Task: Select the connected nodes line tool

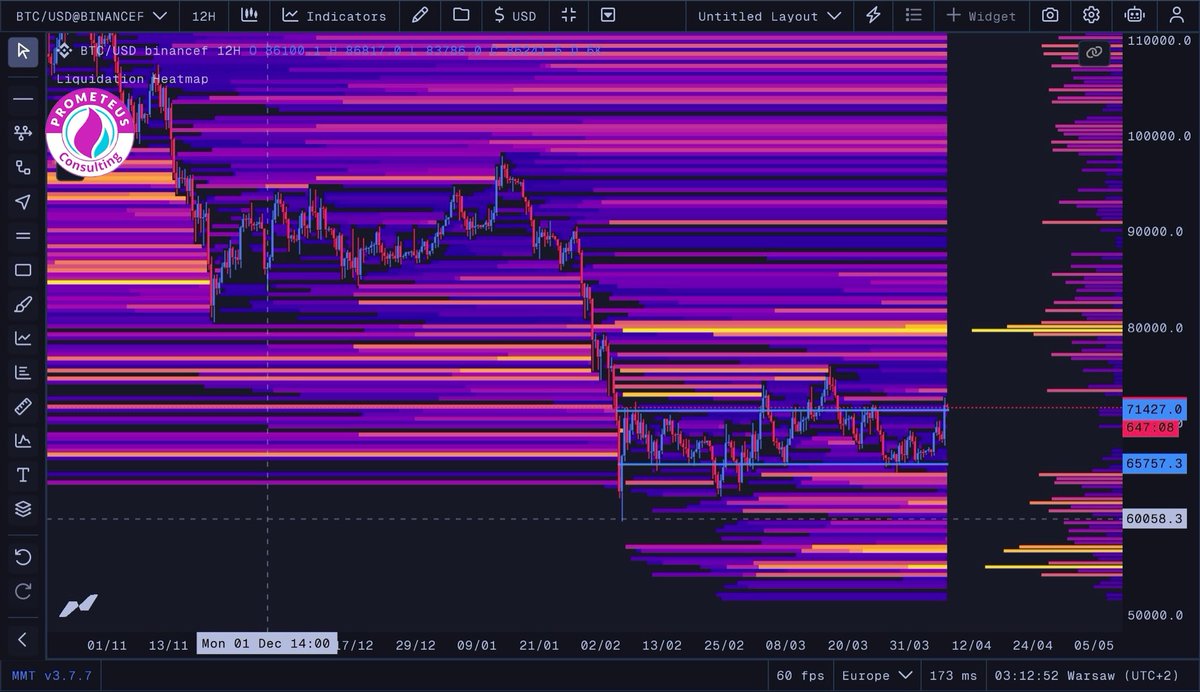Action: [x=23, y=167]
